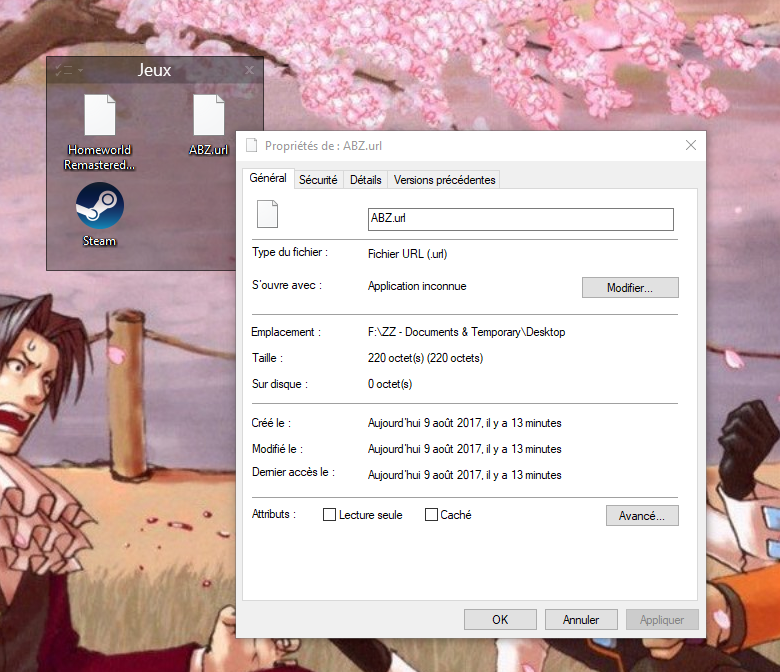Click the file icon in properties title bar
Viewport: 780px width, 672px height.
(252, 145)
